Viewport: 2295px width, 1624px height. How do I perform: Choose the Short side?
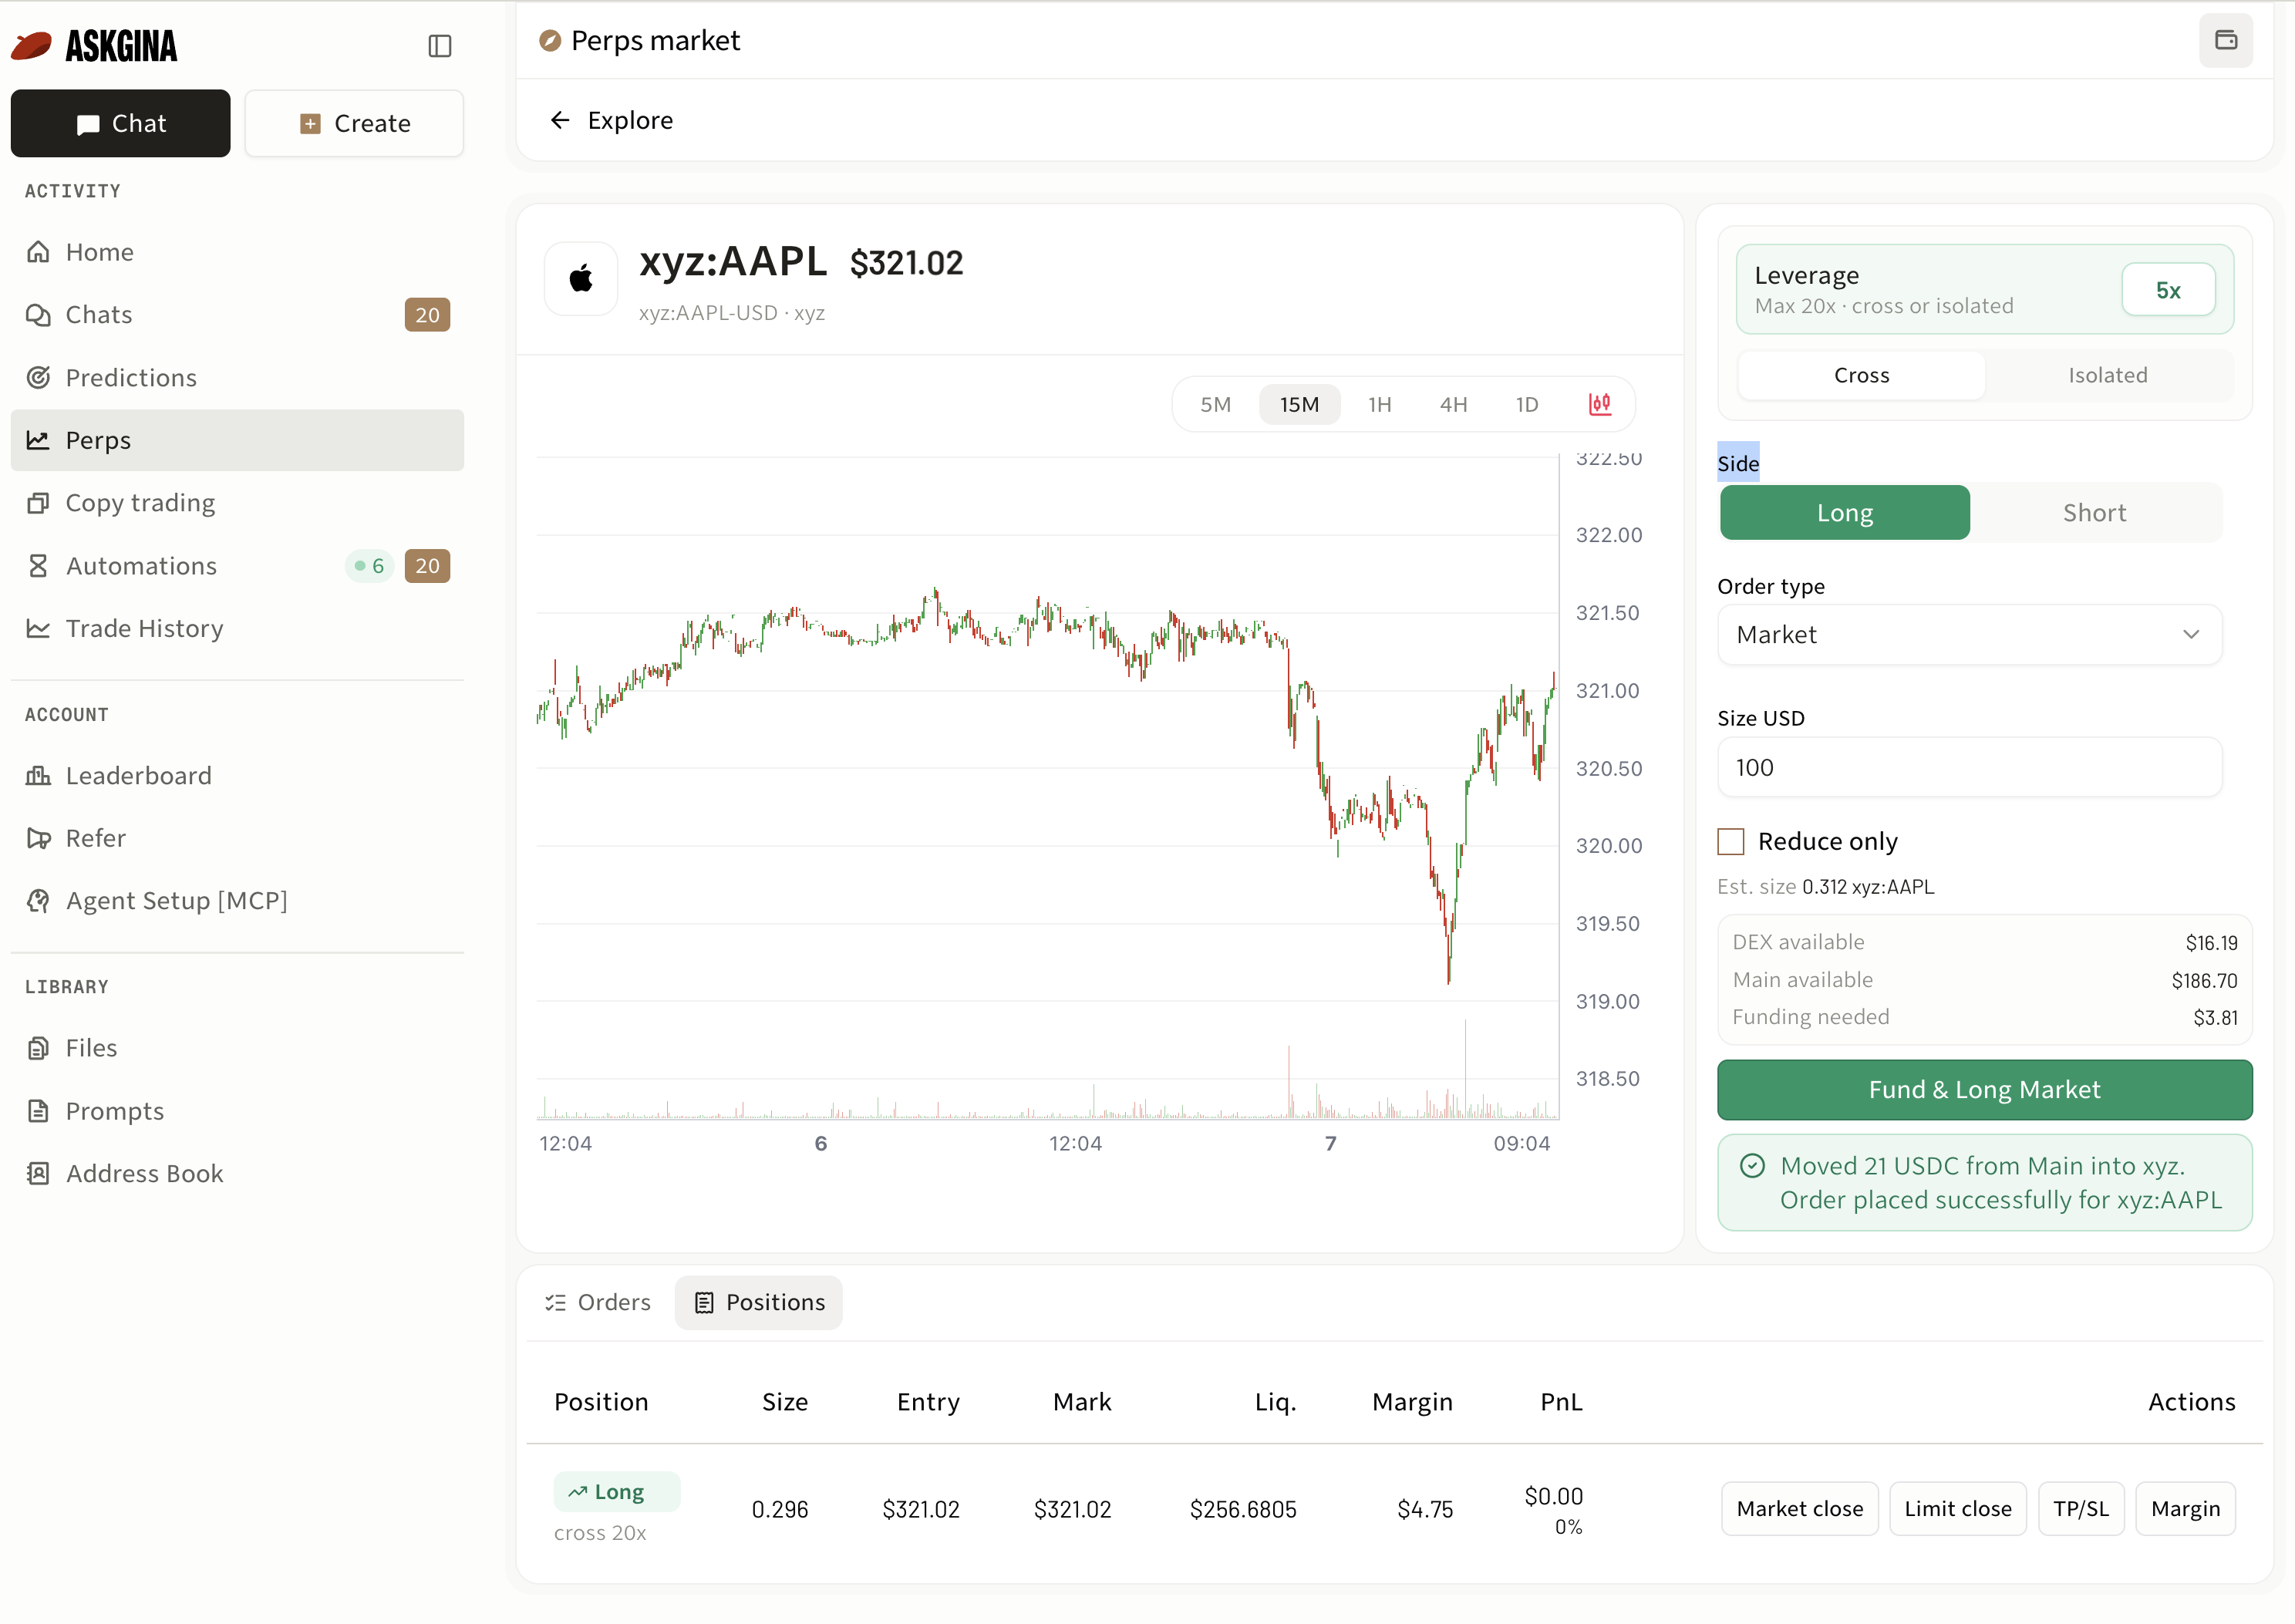pos(2094,513)
